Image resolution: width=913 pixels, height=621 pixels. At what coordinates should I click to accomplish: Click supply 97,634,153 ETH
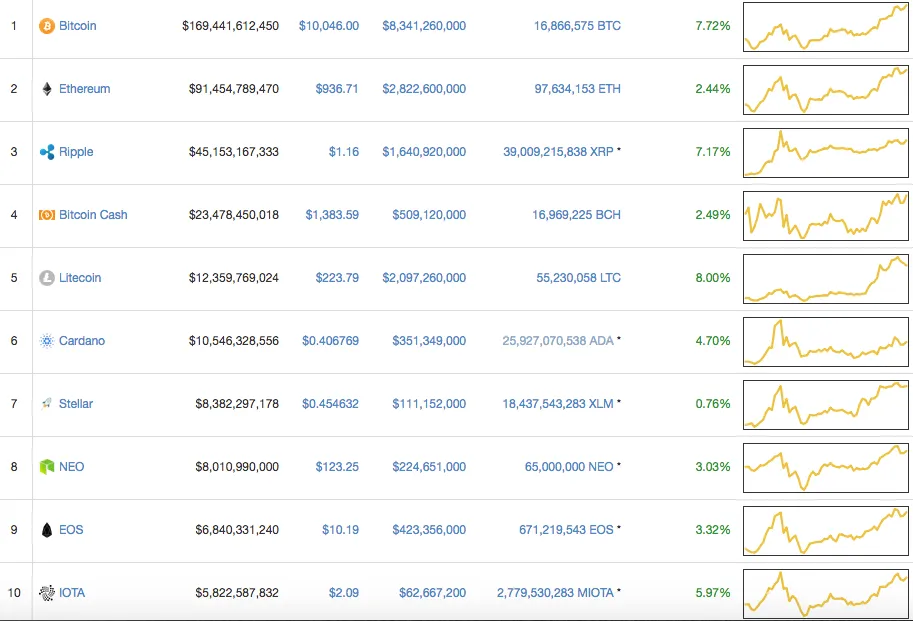578,88
